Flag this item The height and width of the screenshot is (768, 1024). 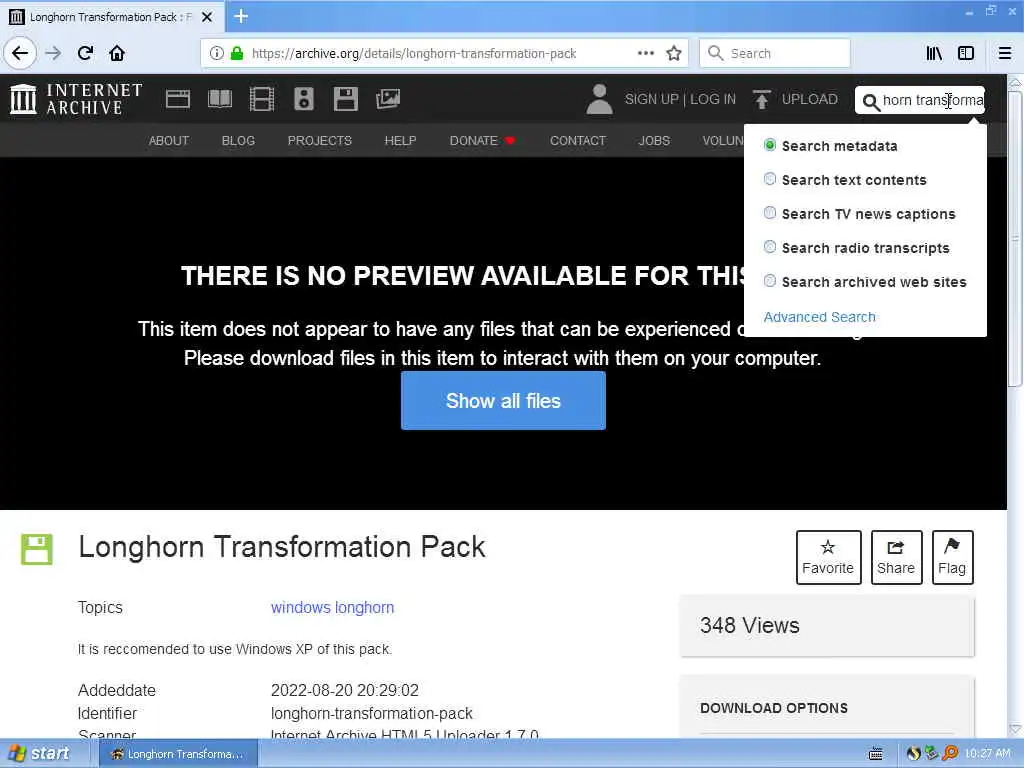pos(952,557)
